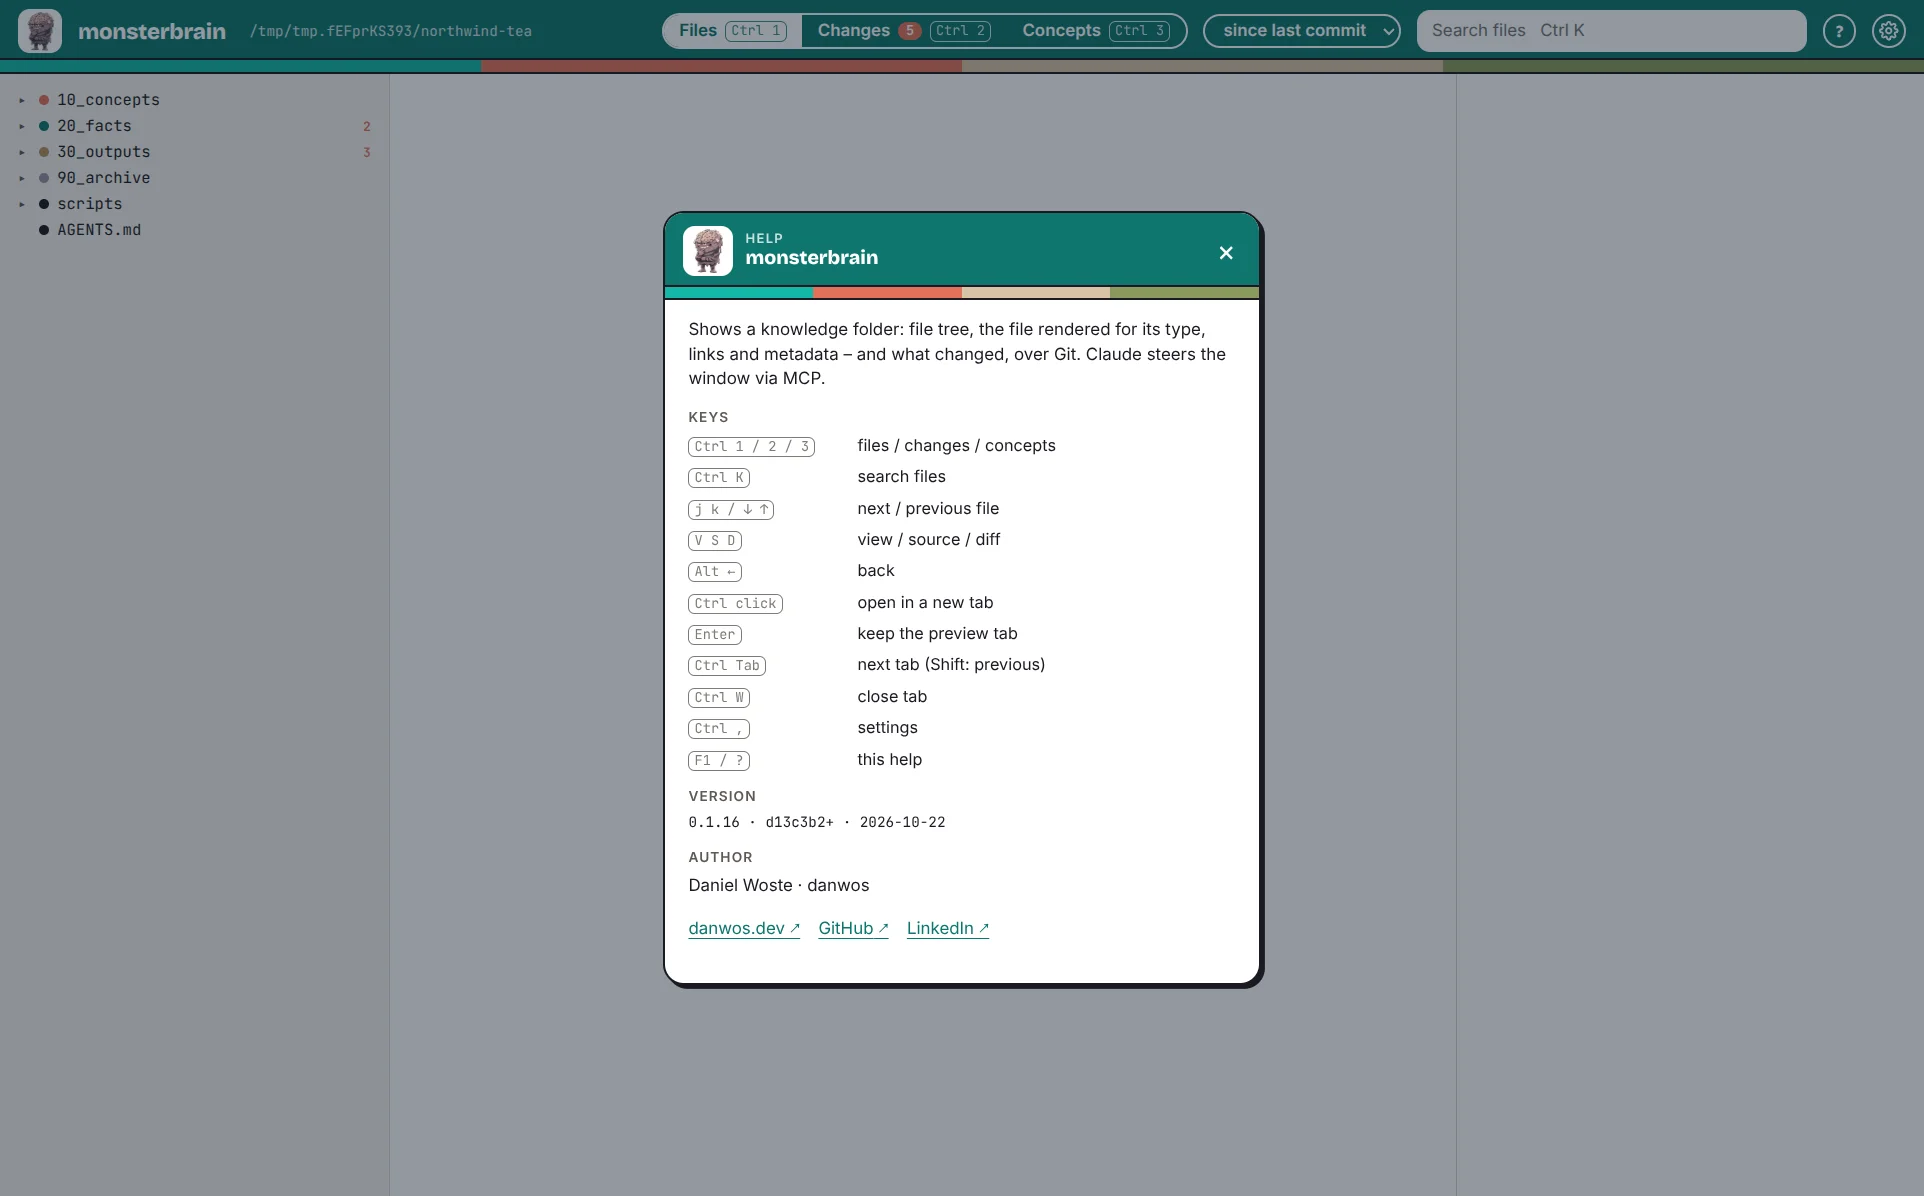Close the help dialog with the X
The width and height of the screenshot is (1924, 1196).
coord(1226,253)
